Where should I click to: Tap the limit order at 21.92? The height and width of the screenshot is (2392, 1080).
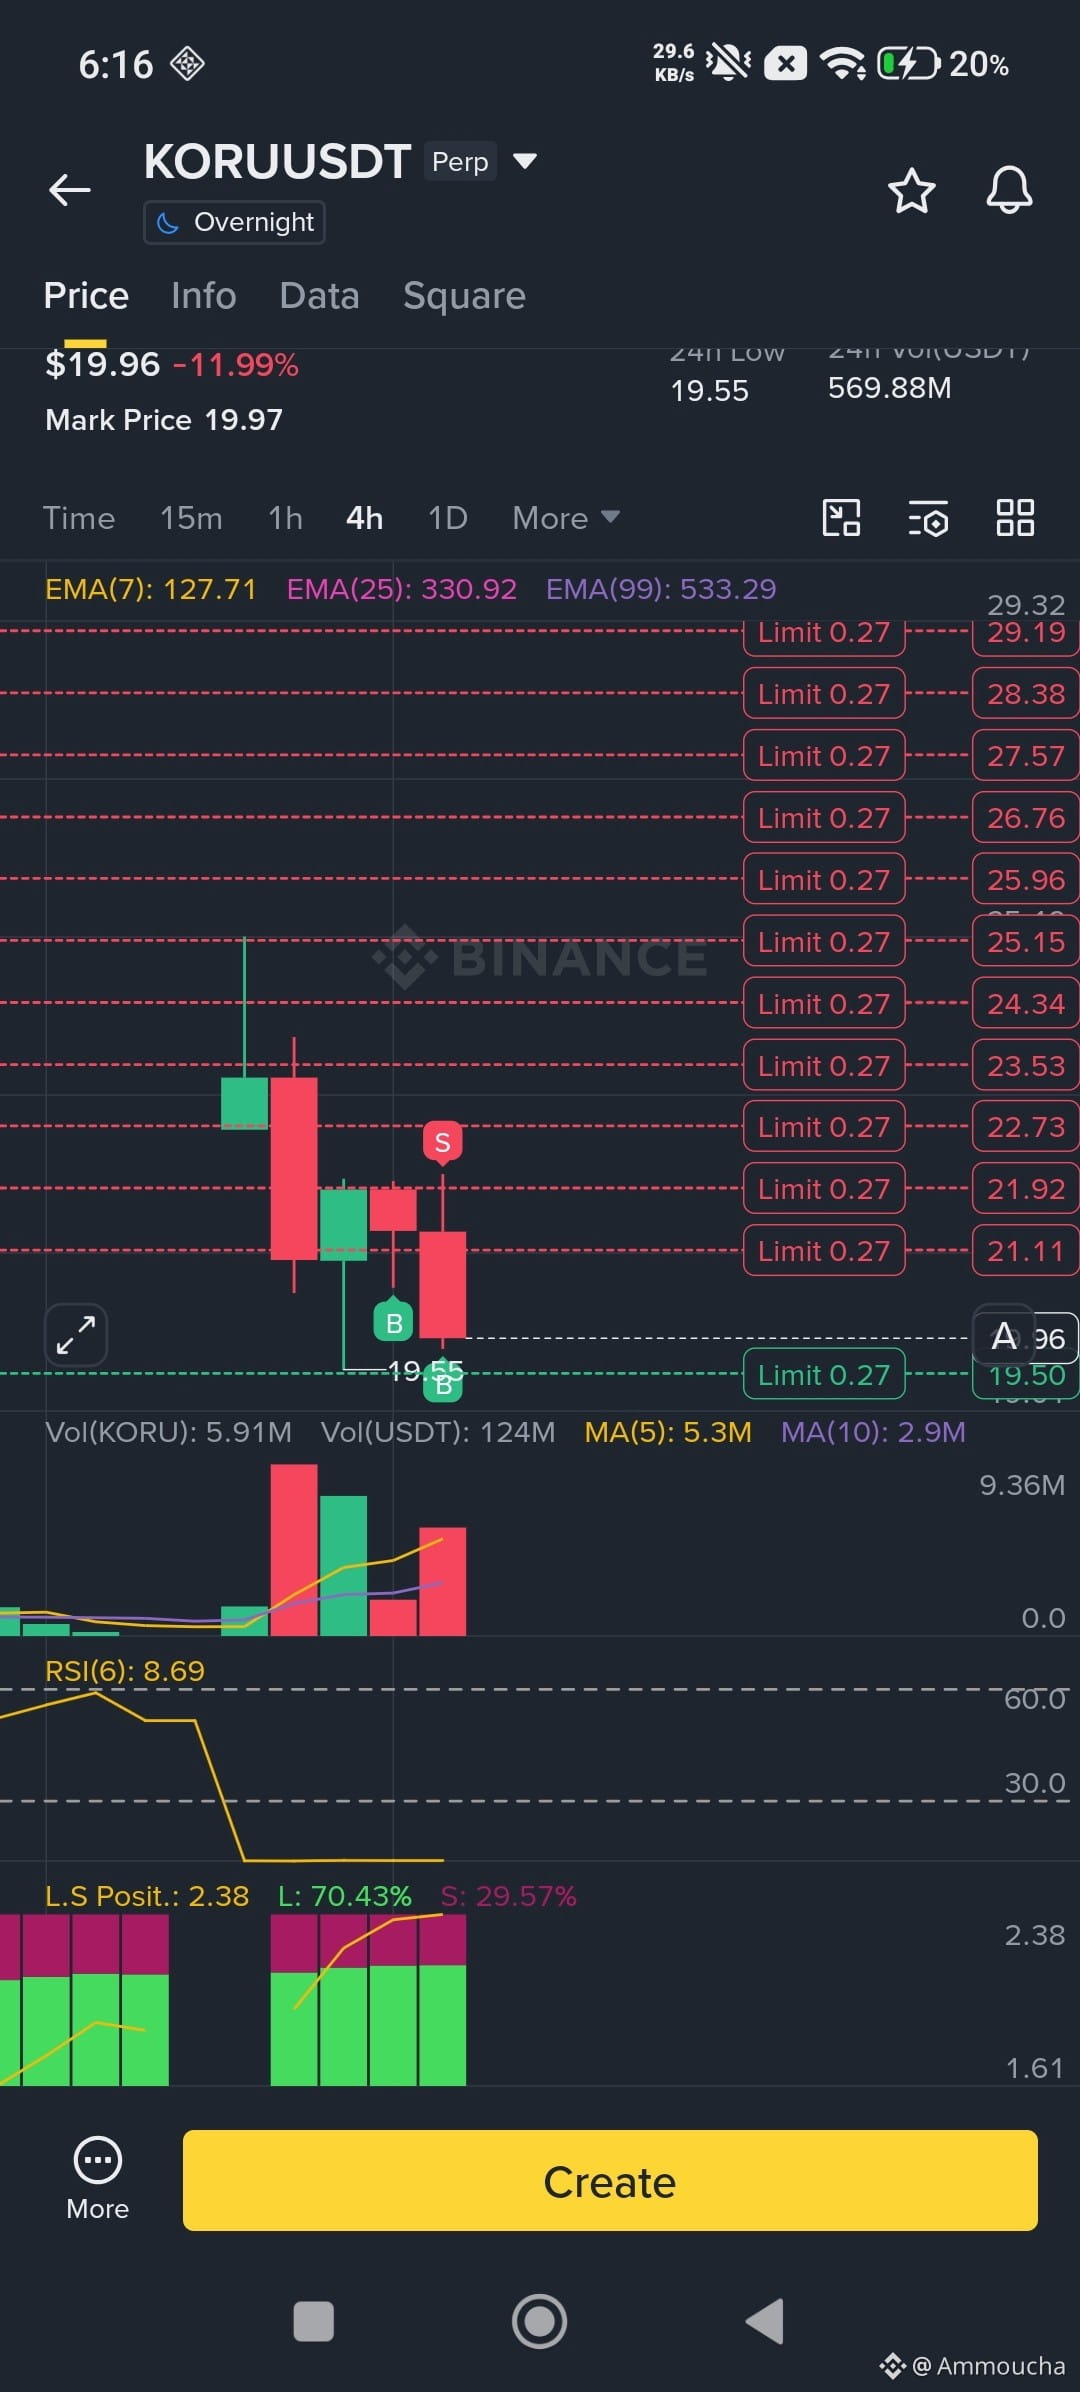tap(824, 1189)
